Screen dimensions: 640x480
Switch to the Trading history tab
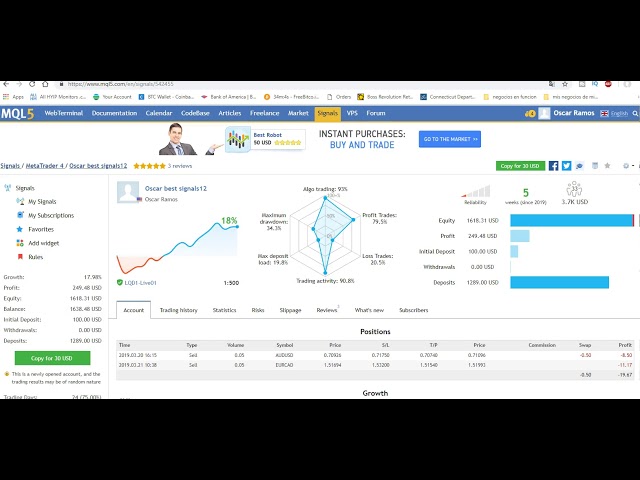point(180,310)
